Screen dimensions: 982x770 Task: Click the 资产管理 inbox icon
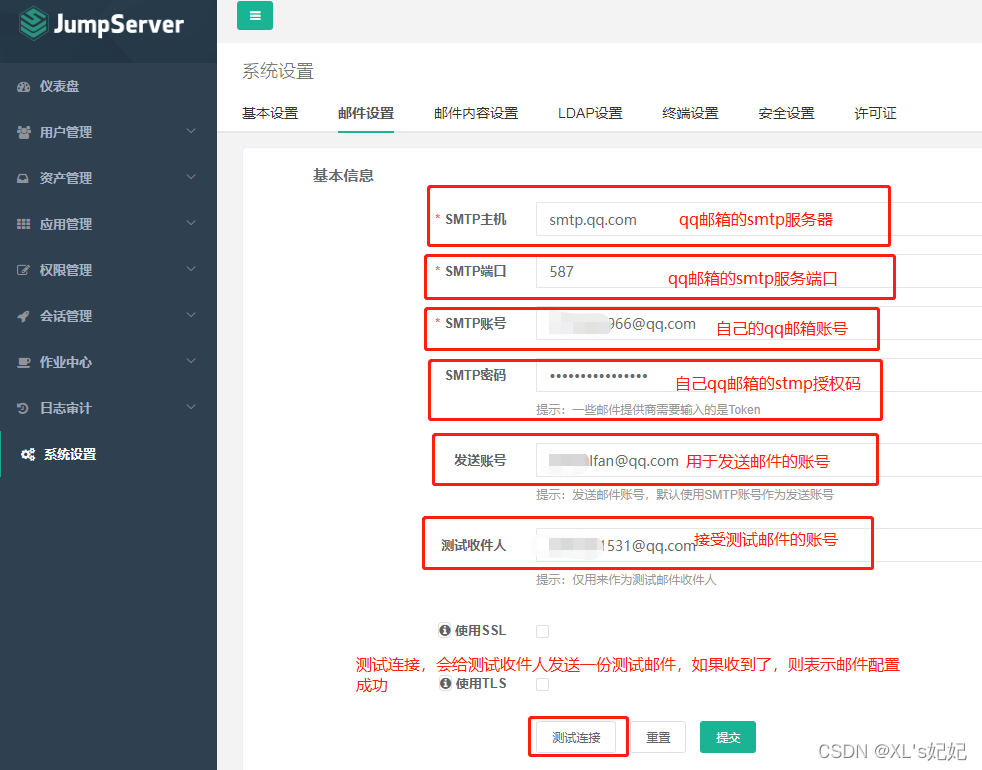pos(23,178)
